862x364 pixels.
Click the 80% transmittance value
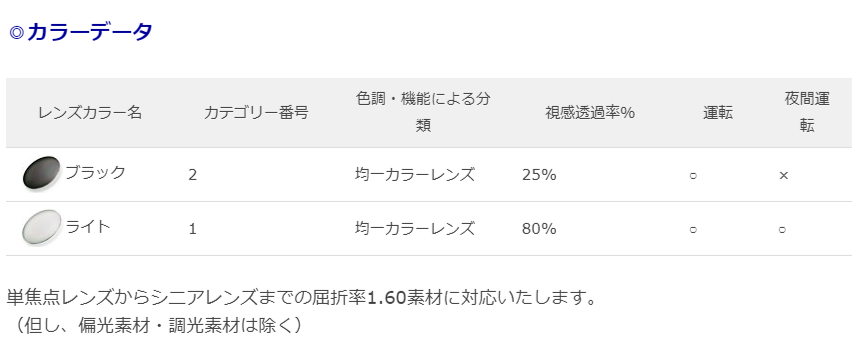(539, 229)
